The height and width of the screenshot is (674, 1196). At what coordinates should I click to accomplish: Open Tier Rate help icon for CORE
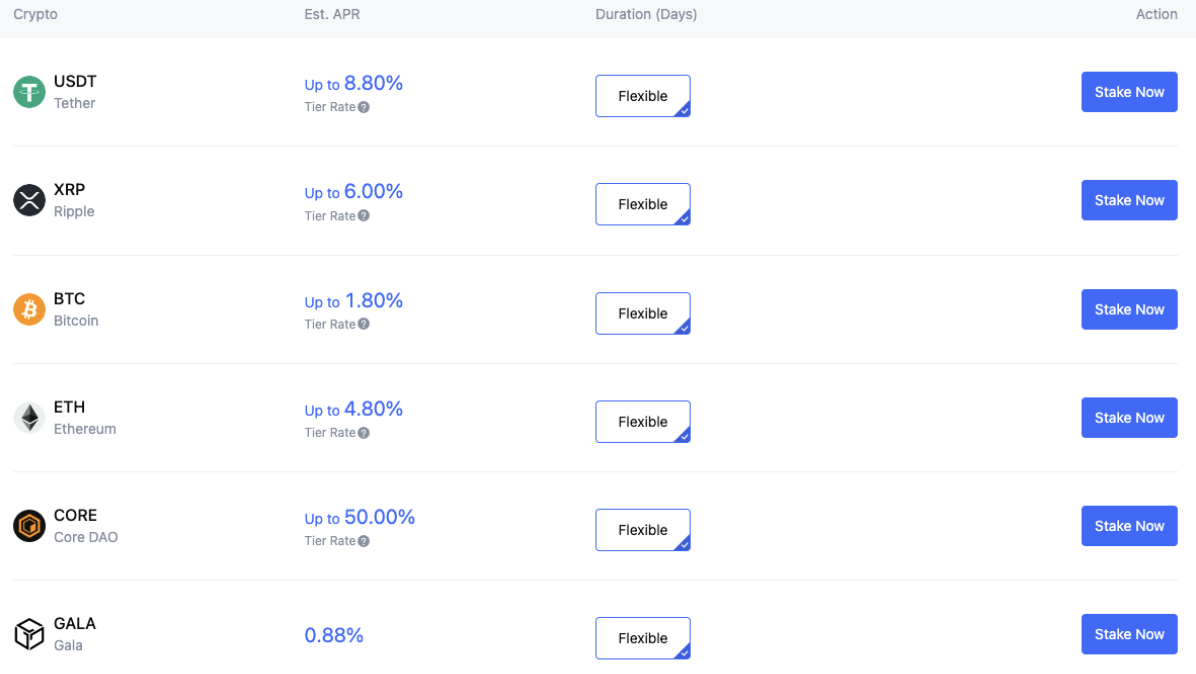[364, 541]
